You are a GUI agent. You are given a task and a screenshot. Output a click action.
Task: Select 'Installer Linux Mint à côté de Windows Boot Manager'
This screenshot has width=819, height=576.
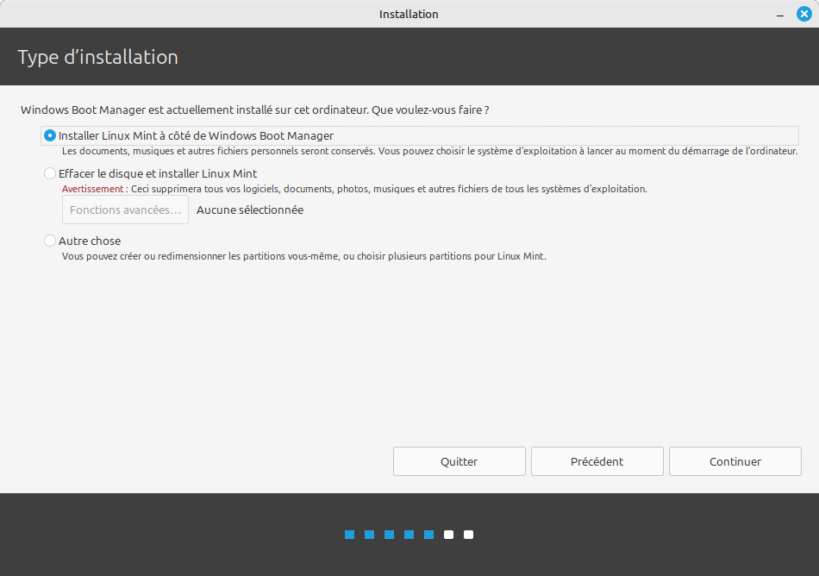(50, 136)
